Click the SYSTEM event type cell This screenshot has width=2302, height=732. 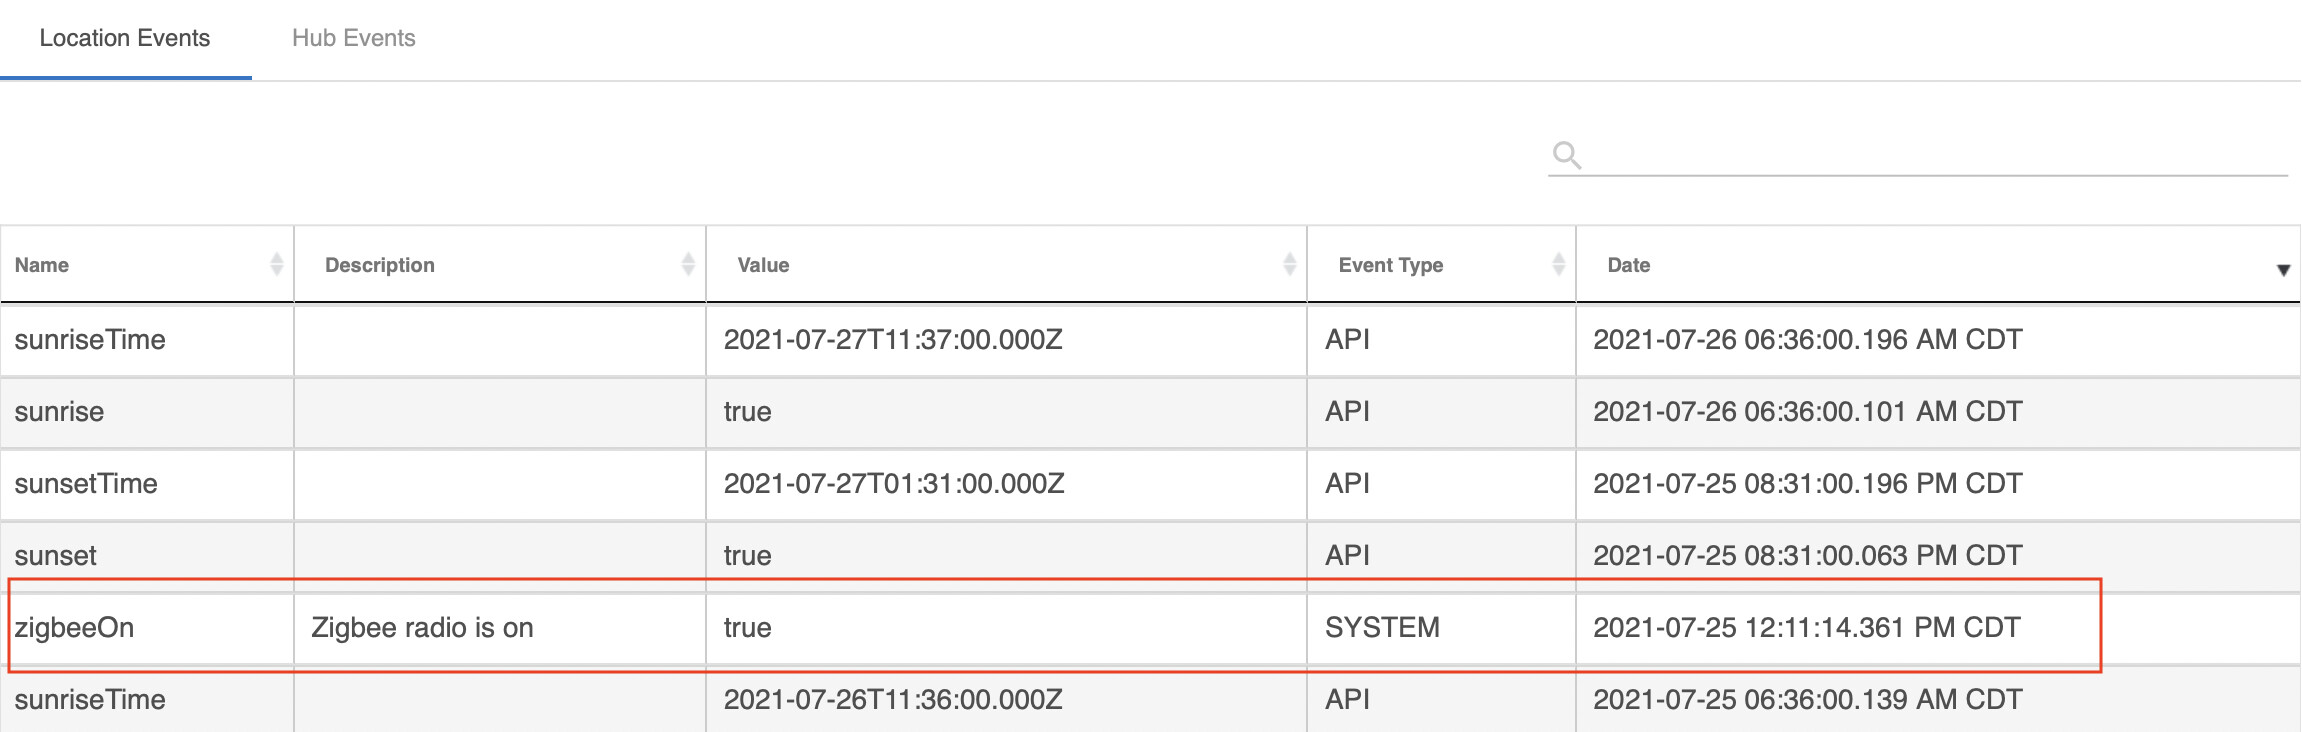1382,628
